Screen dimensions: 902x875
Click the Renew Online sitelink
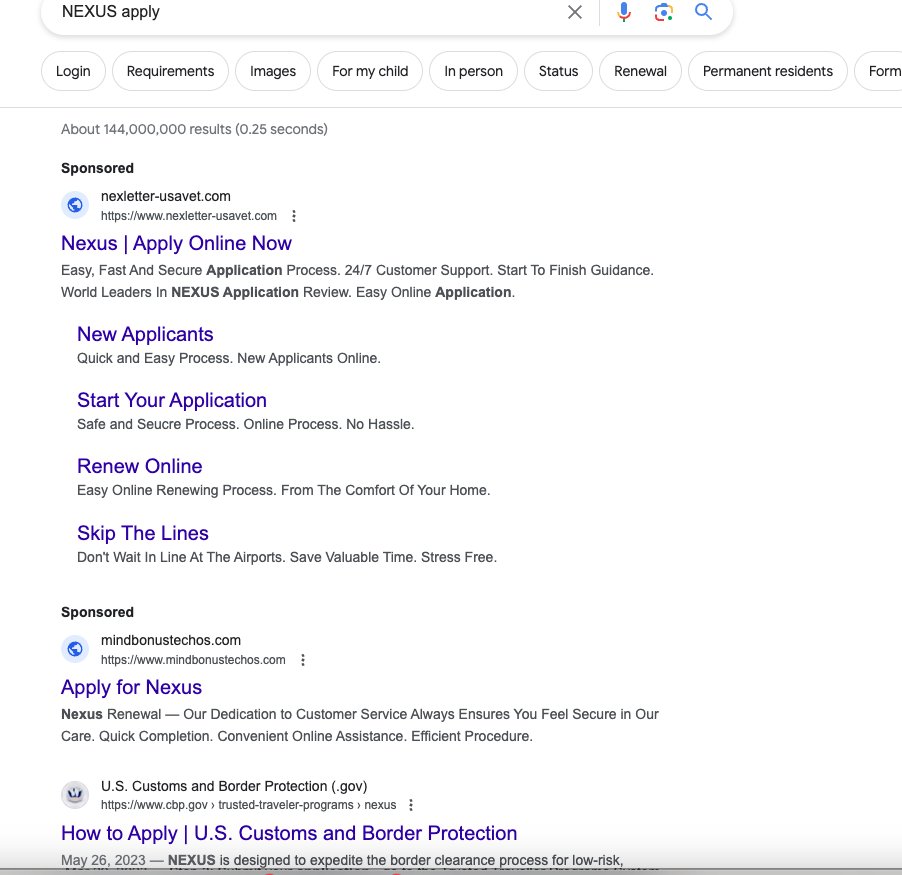(139, 466)
